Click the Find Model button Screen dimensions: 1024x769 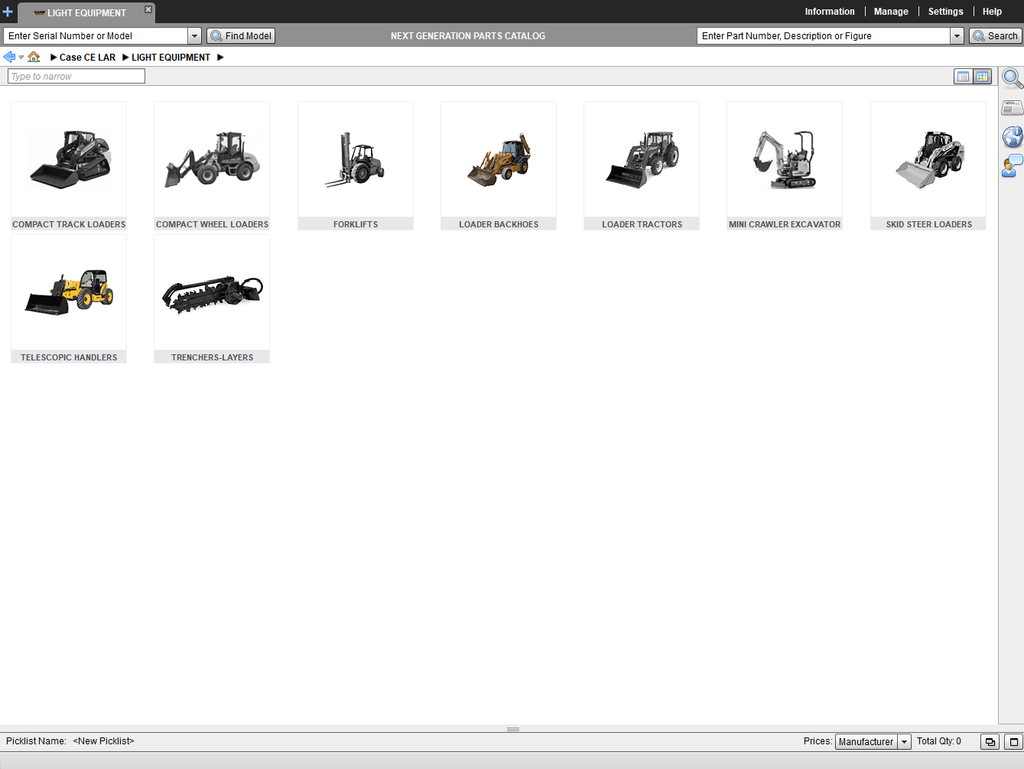(241, 36)
